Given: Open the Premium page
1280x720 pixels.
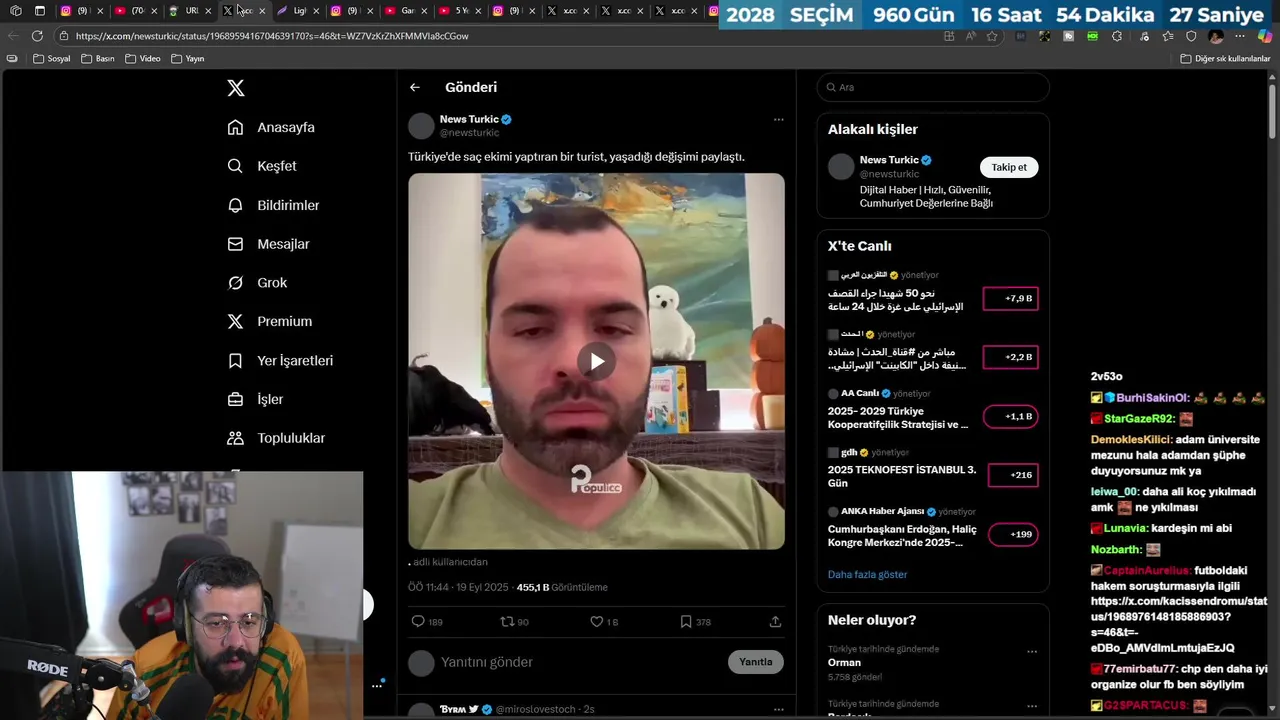Looking at the screenshot, I should pyautogui.click(x=269, y=321).
